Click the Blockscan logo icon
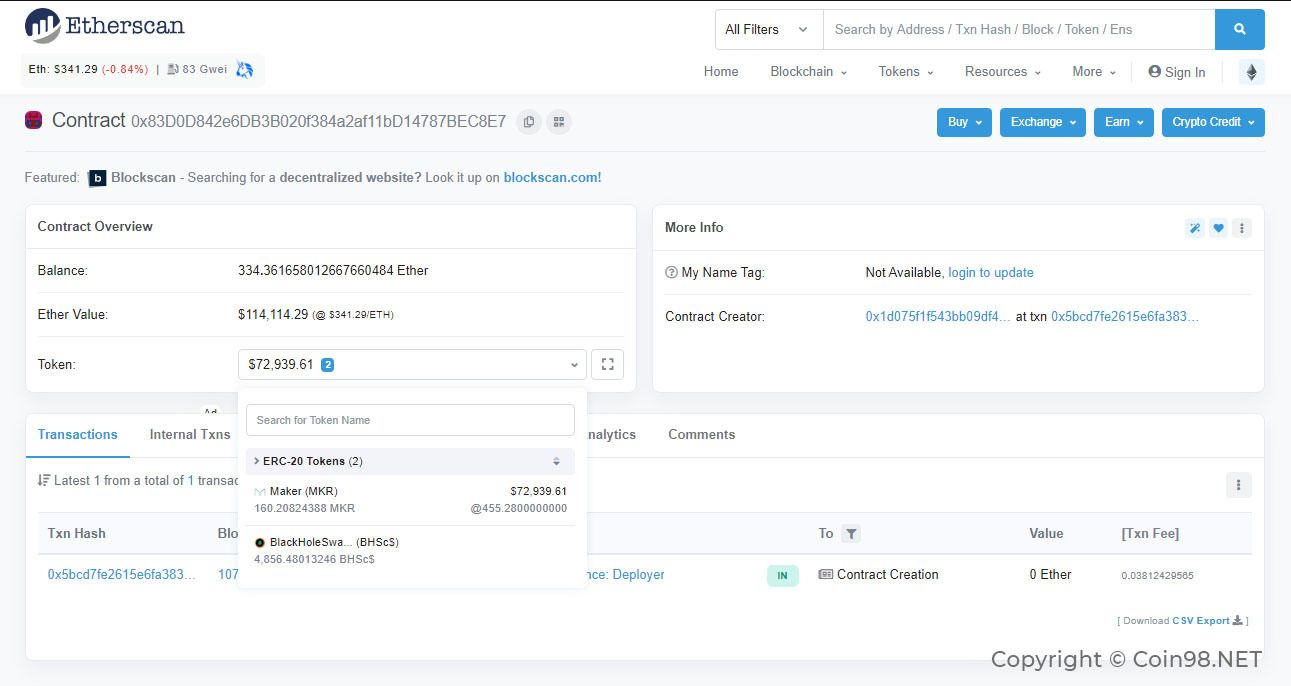The image size is (1291, 686). coord(97,178)
